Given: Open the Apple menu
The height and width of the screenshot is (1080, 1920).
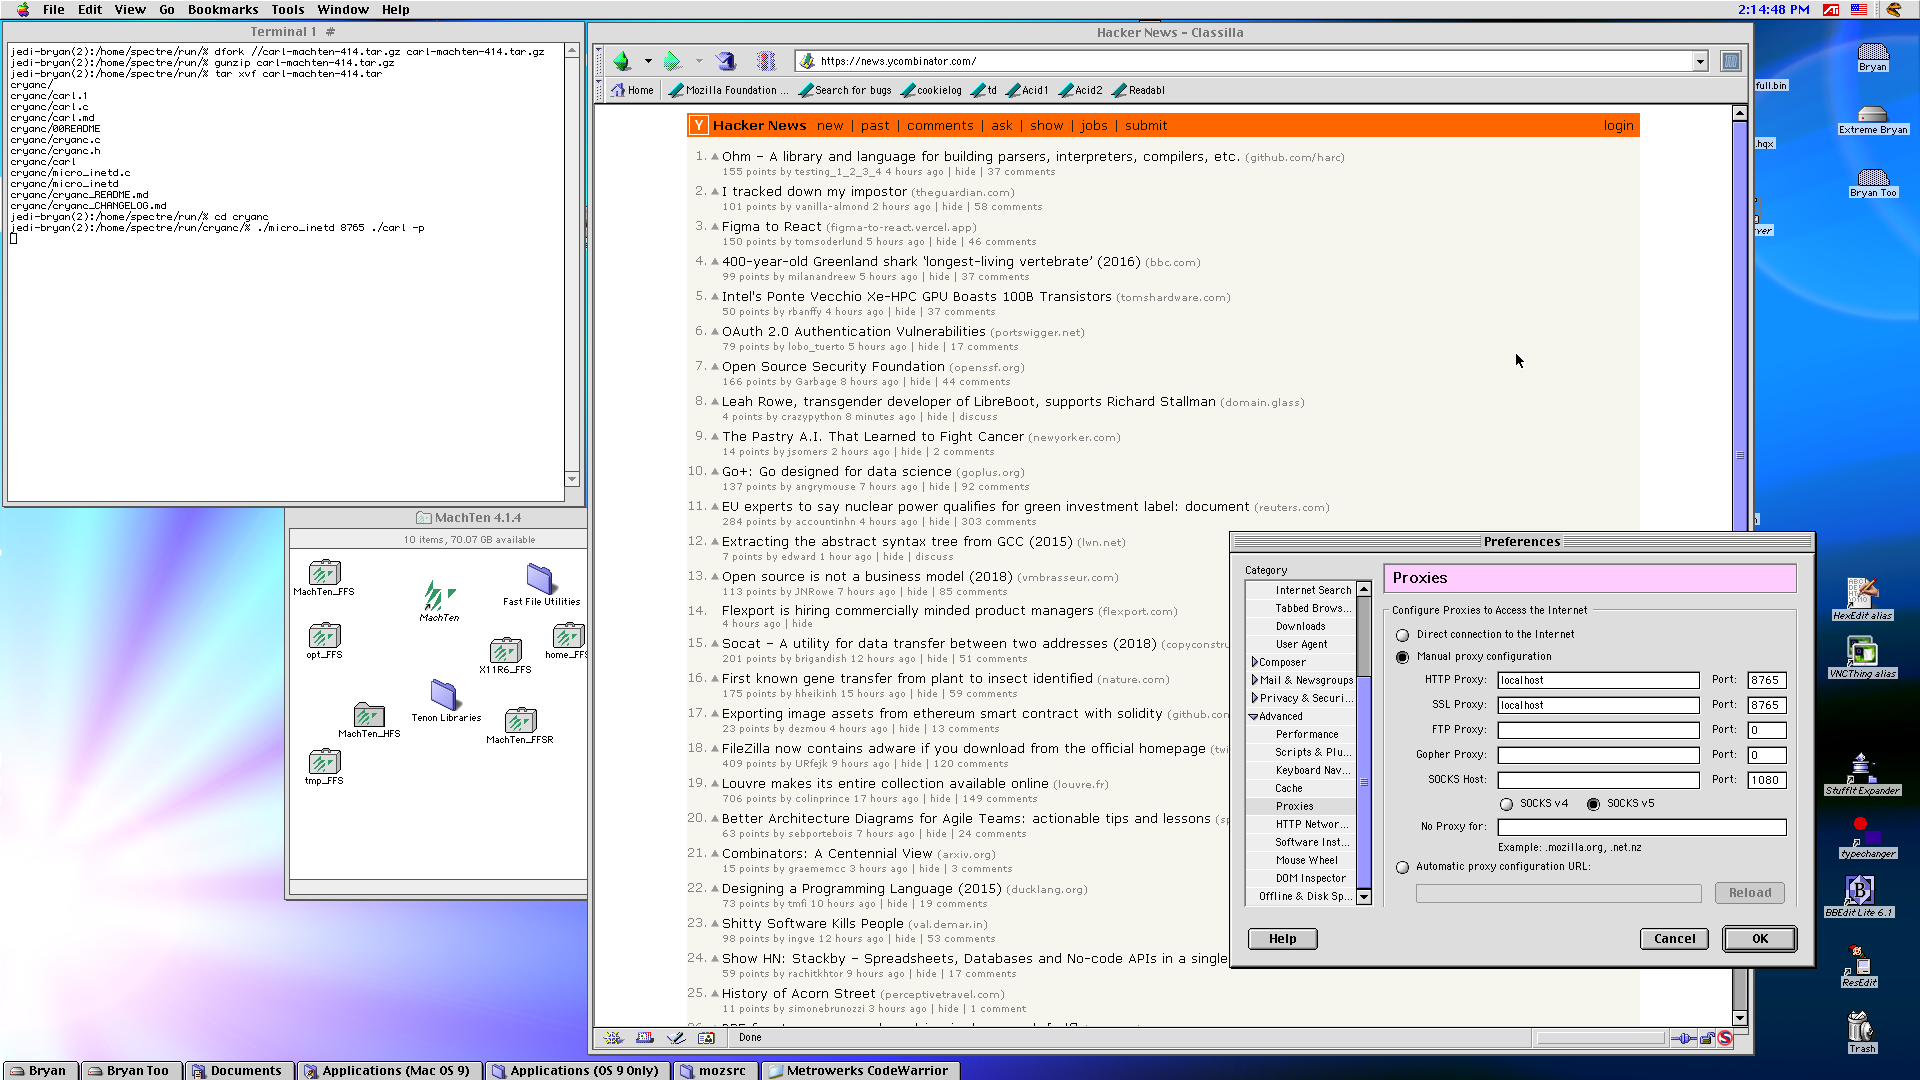Looking at the screenshot, I should tap(22, 9).
